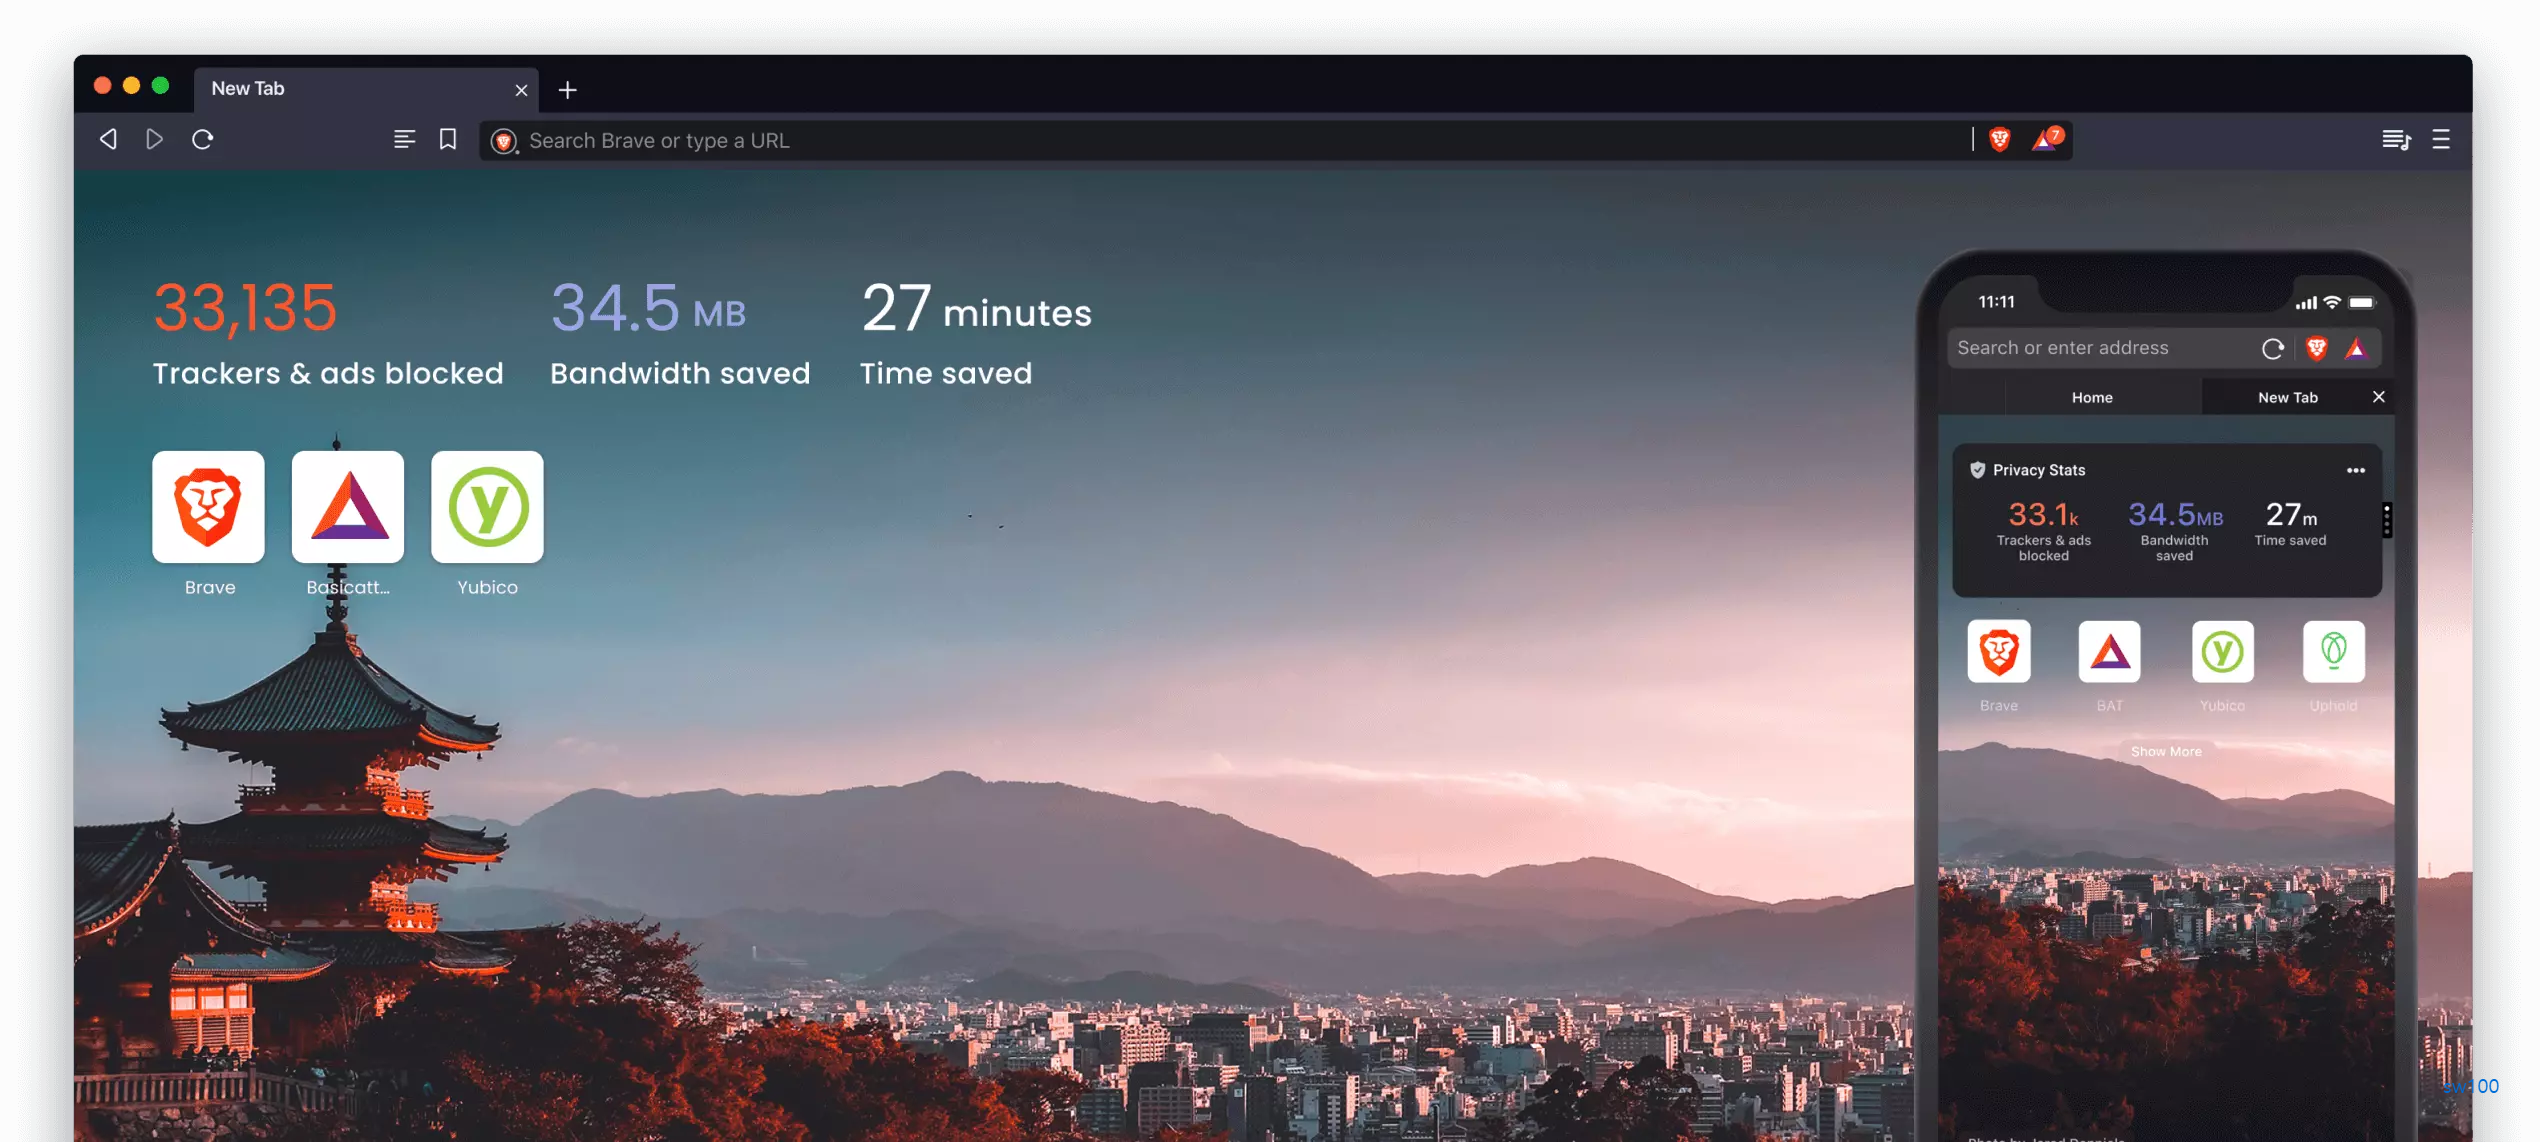Open Privacy Stats three-dot options on phone
2540x1142 pixels.
(x=2355, y=470)
